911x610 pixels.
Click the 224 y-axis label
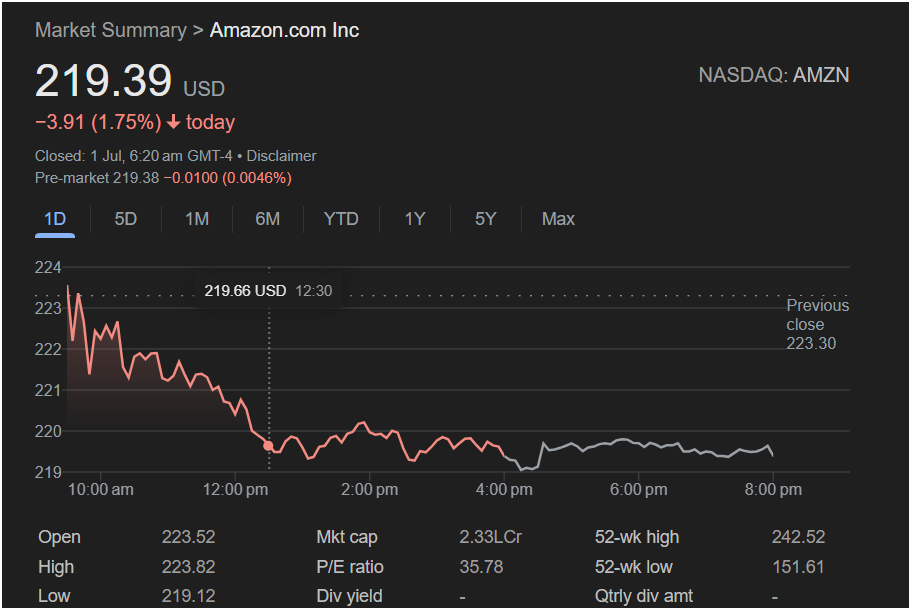point(48,267)
